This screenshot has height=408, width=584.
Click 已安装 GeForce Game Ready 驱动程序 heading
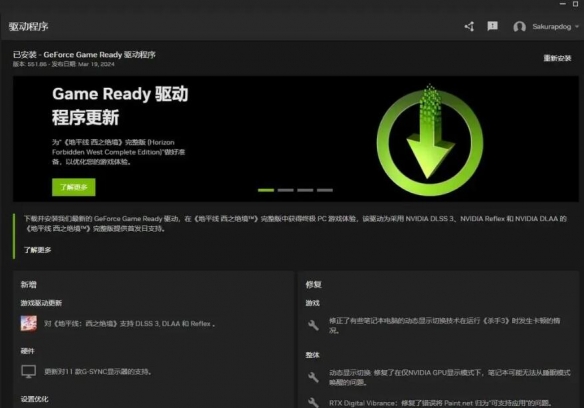(x=84, y=55)
